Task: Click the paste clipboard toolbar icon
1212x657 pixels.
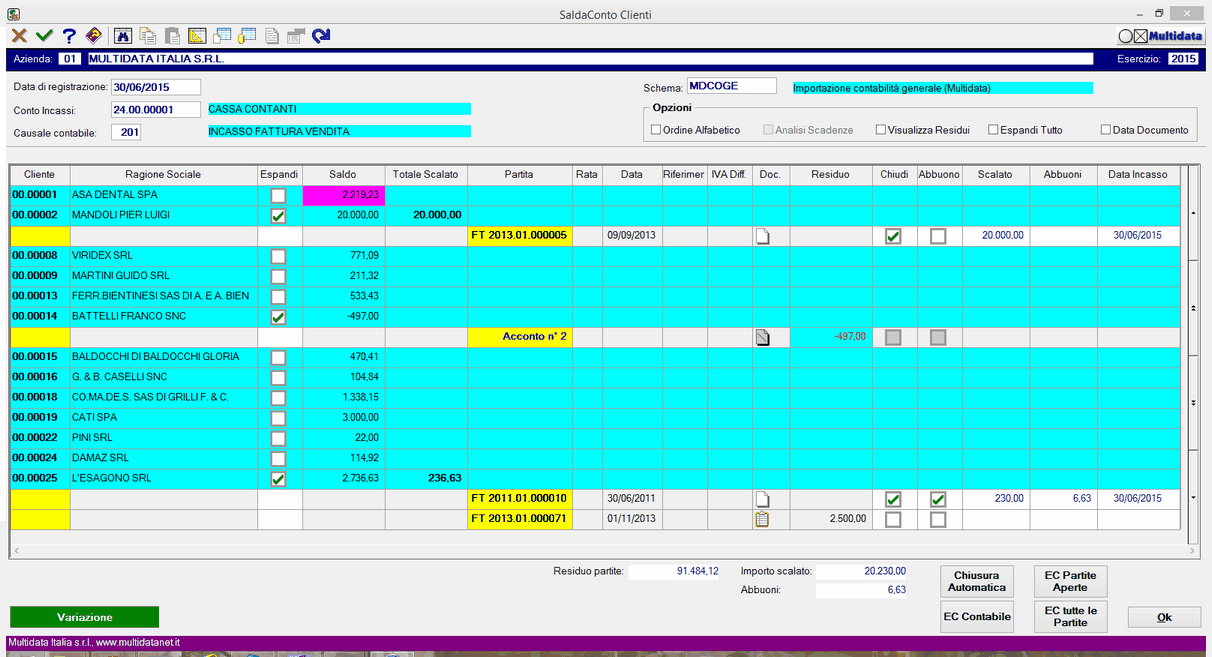Action: tap(173, 36)
